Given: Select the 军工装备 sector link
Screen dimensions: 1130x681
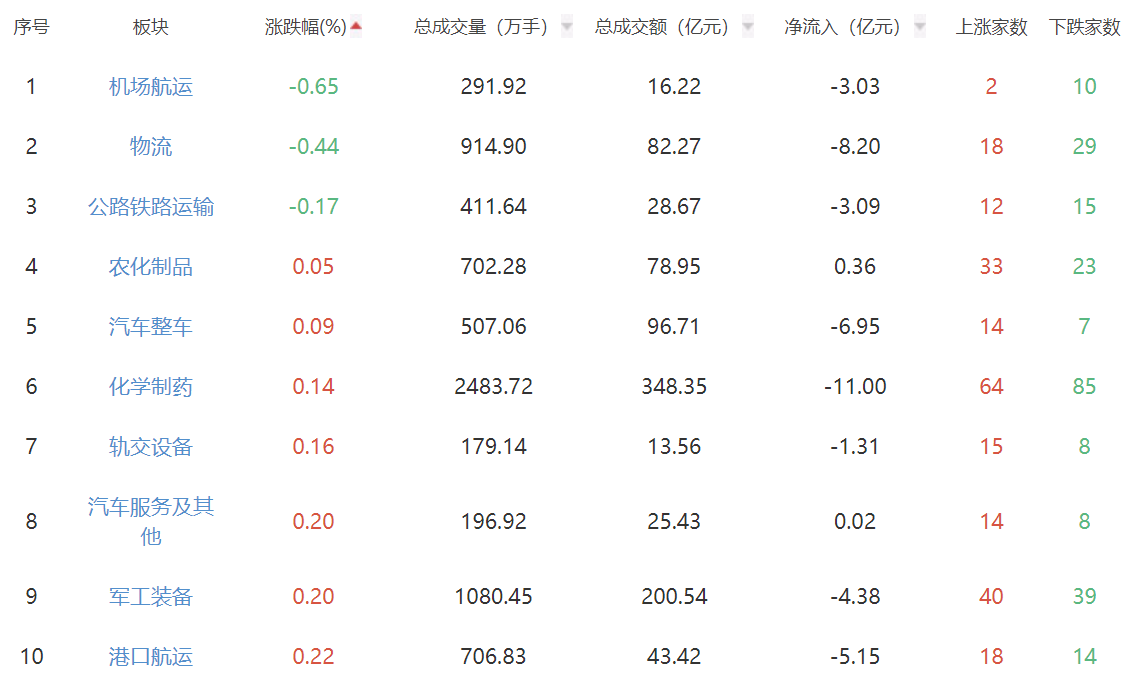Looking at the screenshot, I should click(x=151, y=597).
